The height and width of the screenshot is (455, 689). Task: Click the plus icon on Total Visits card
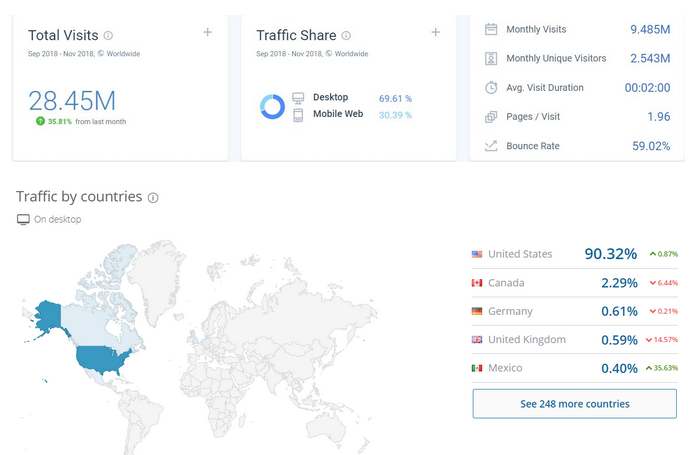point(207,32)
